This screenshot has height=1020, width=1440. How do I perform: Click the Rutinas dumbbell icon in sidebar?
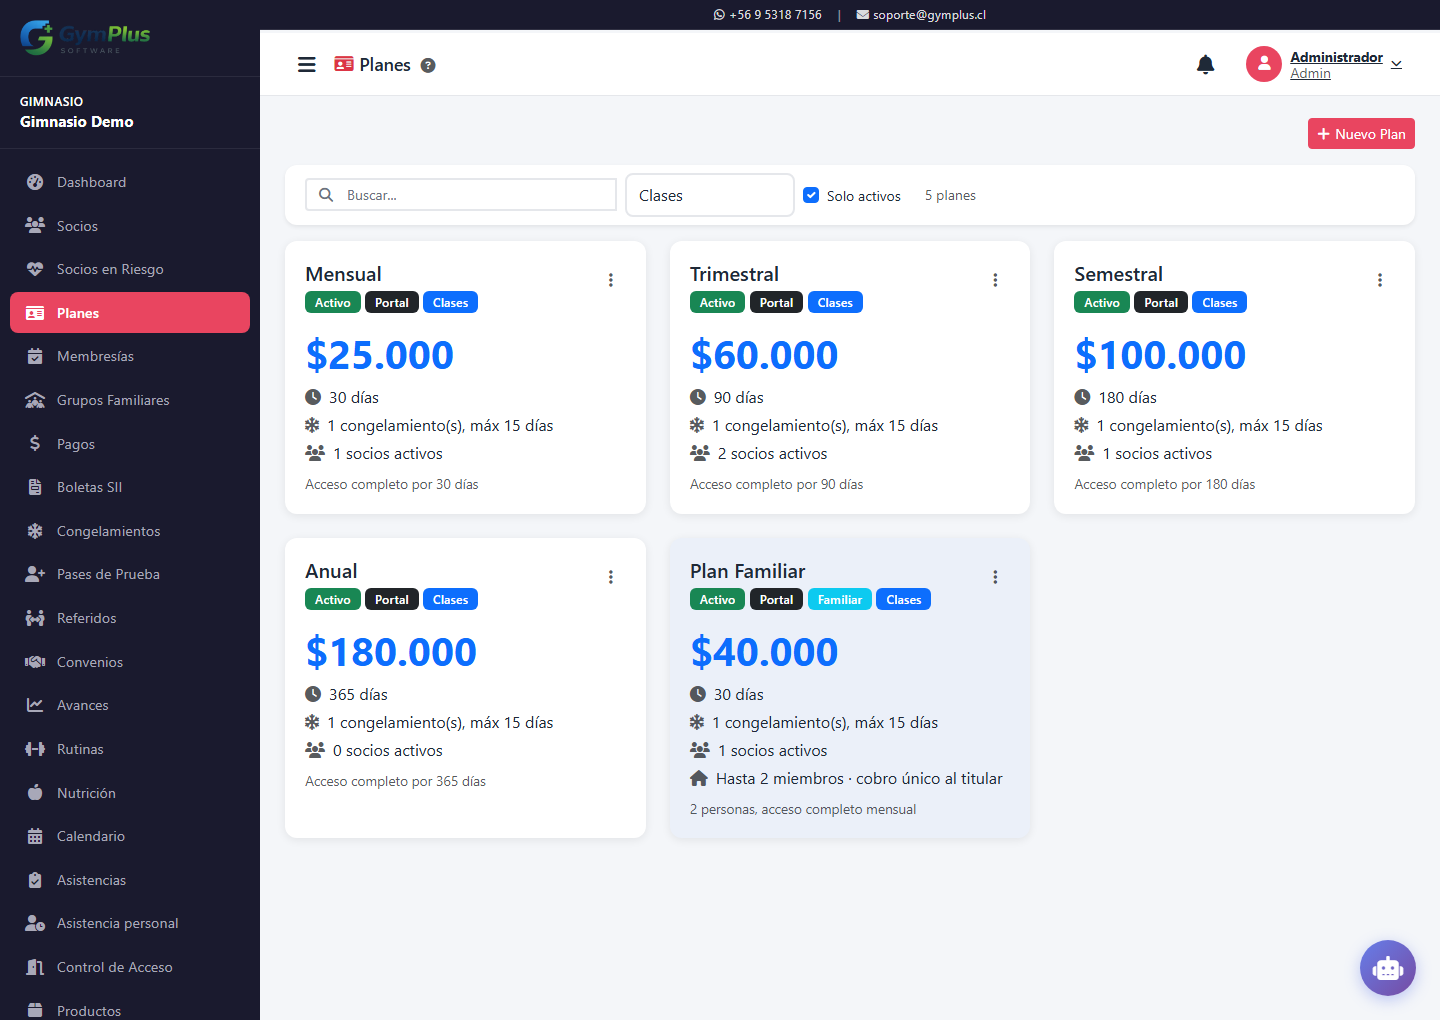35,749
